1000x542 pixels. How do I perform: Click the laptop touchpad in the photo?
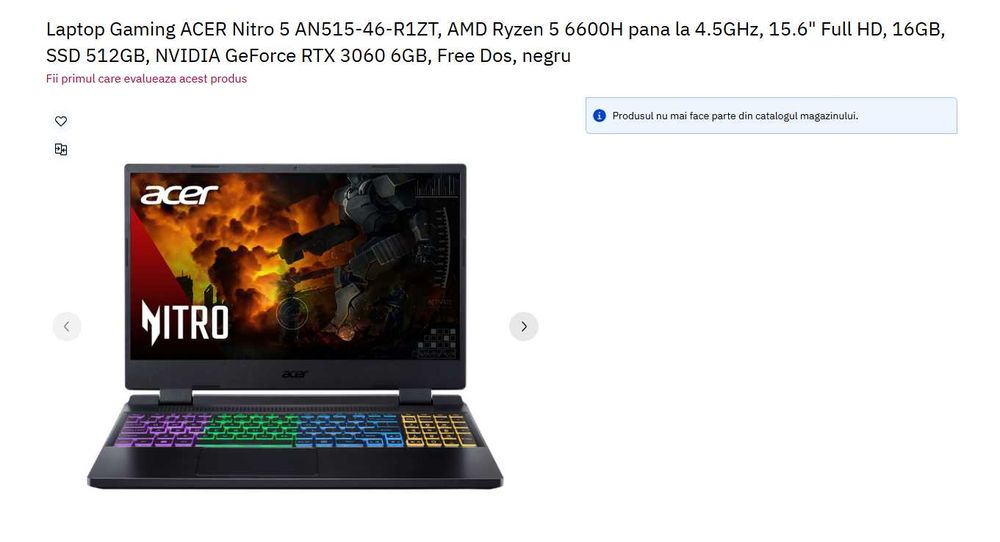click(x=256, y=461)
